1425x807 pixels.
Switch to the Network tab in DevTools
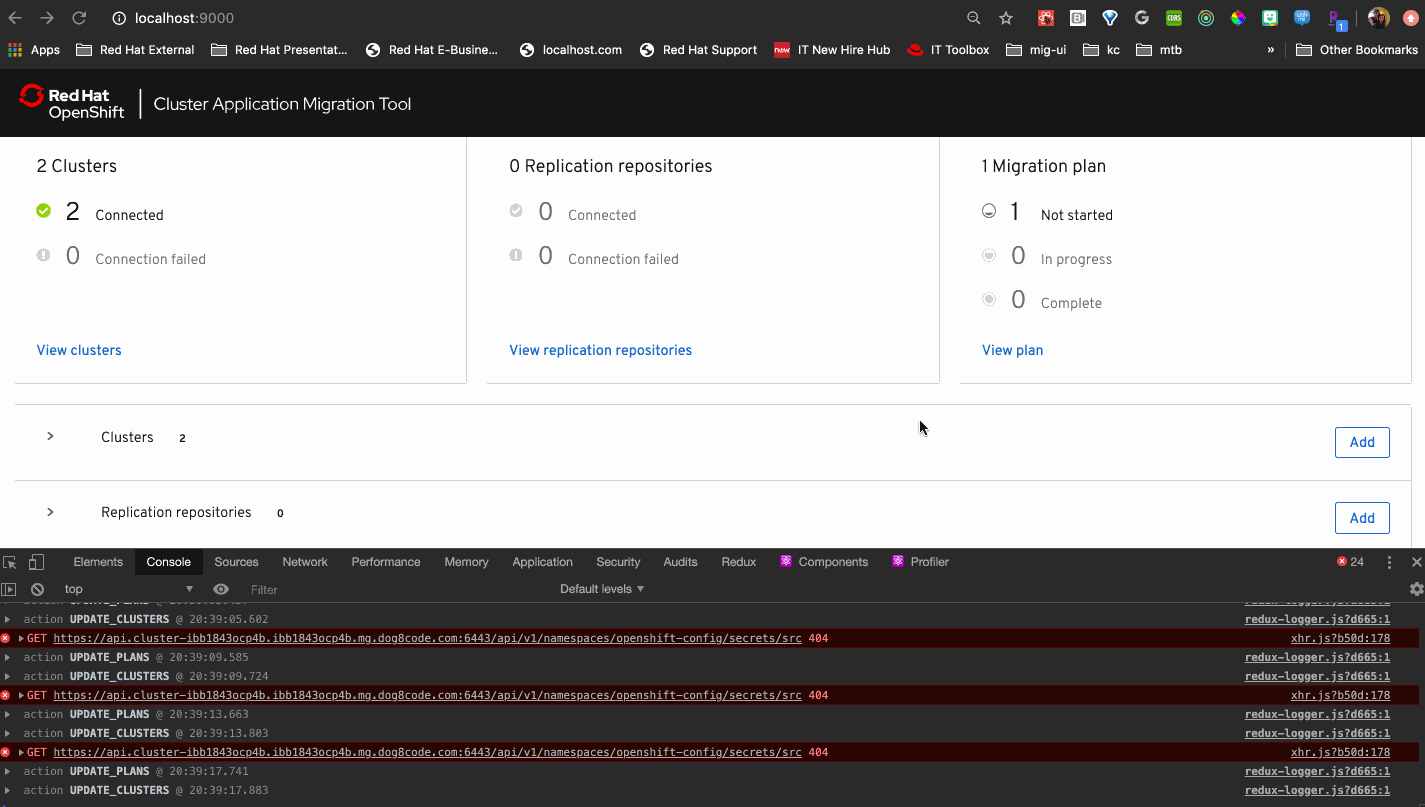coord(305,561)
